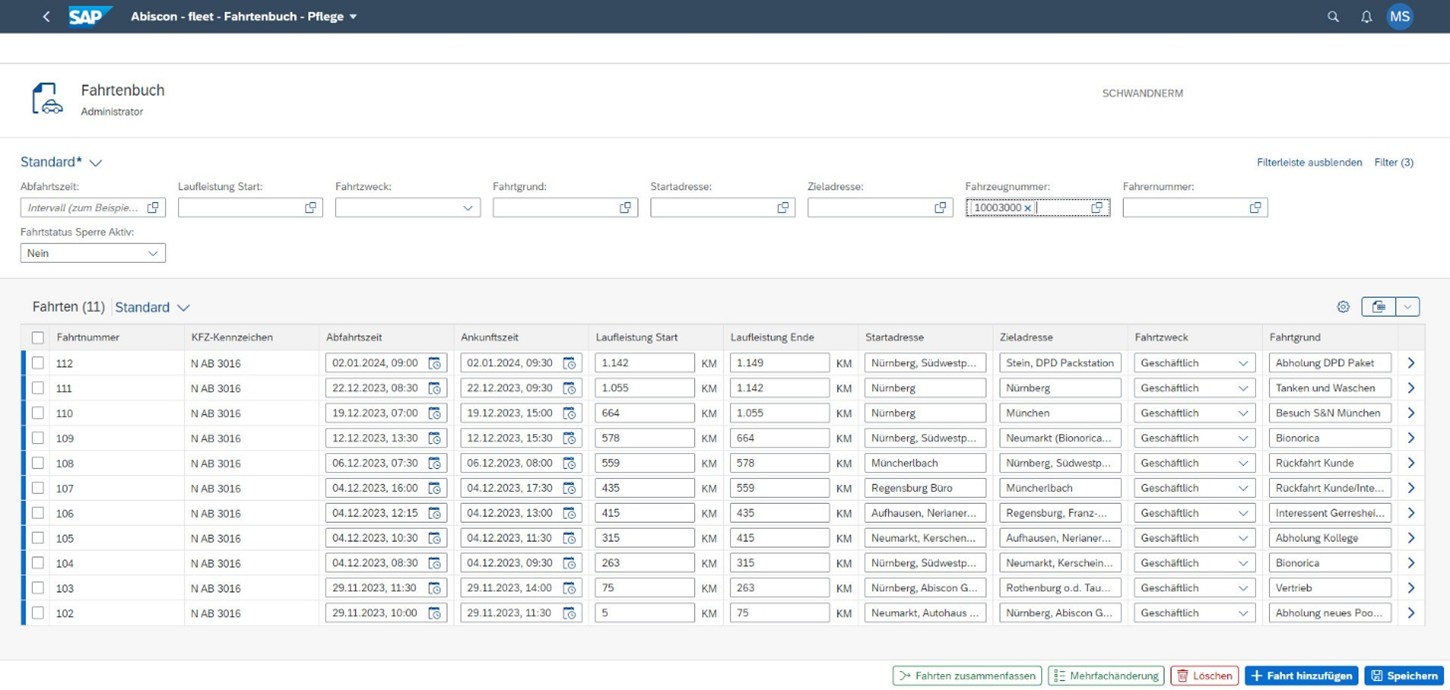Open value help for Fahrernummer filter
This screenshot has width=1450, height=690.
pos(1255,208)
